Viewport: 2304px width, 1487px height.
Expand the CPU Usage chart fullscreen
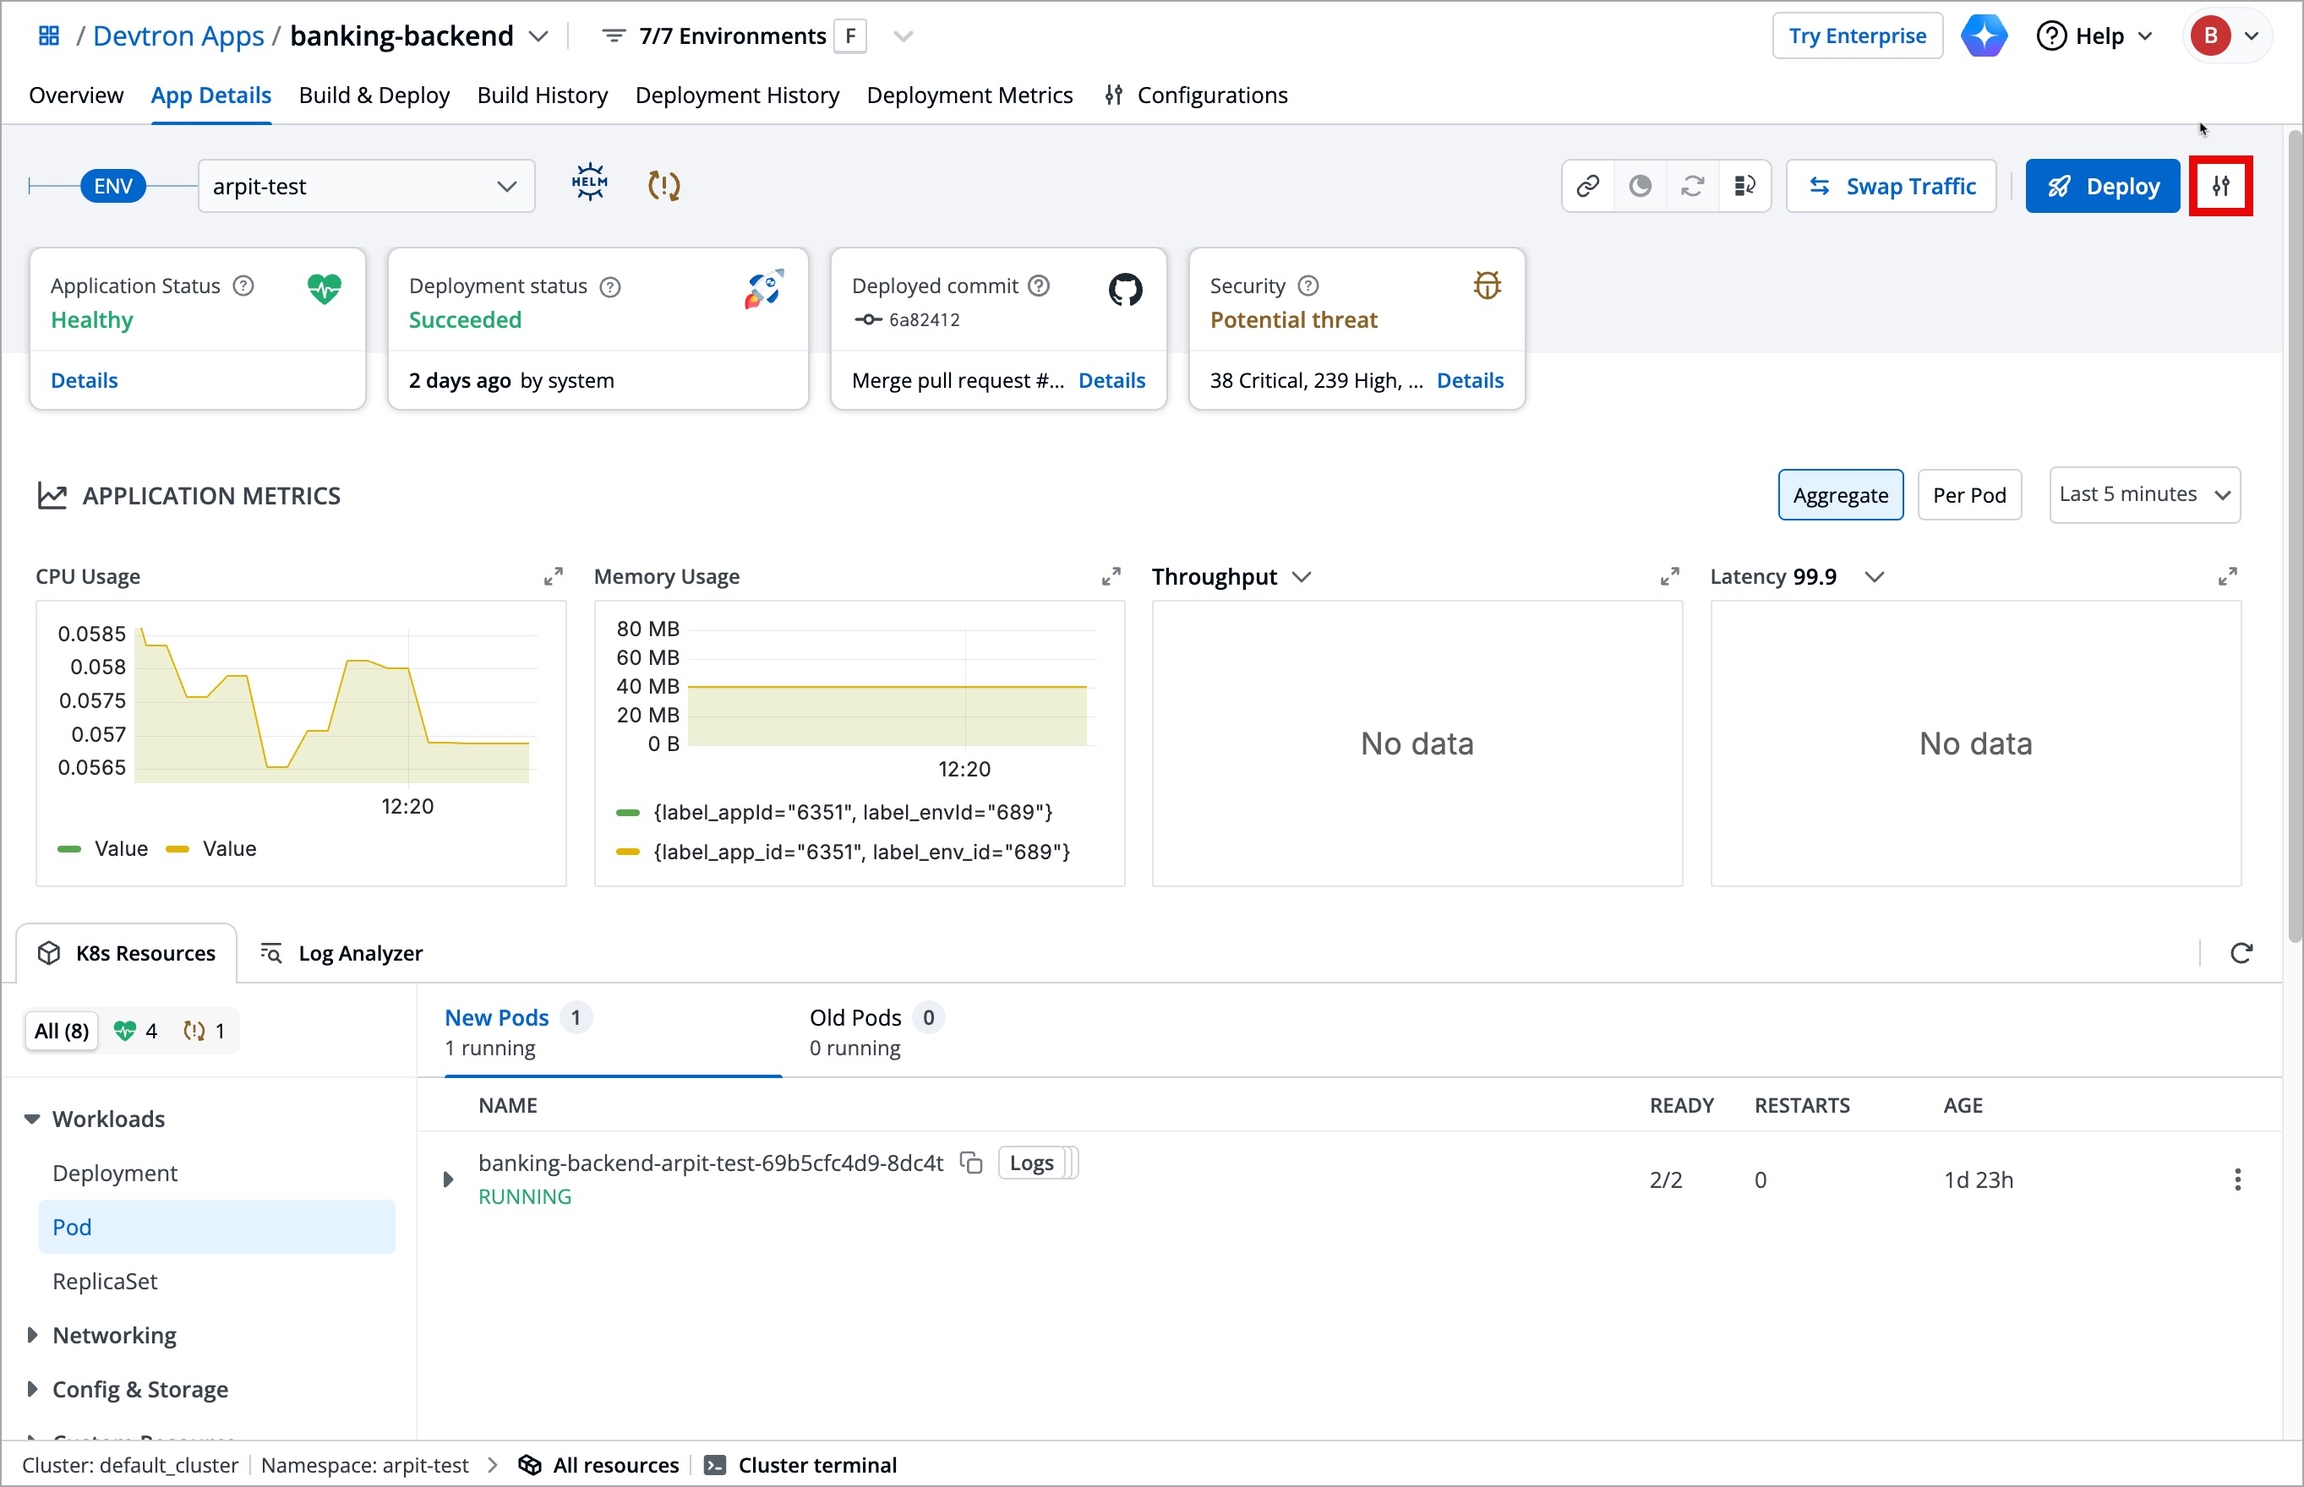click(553, 577)
